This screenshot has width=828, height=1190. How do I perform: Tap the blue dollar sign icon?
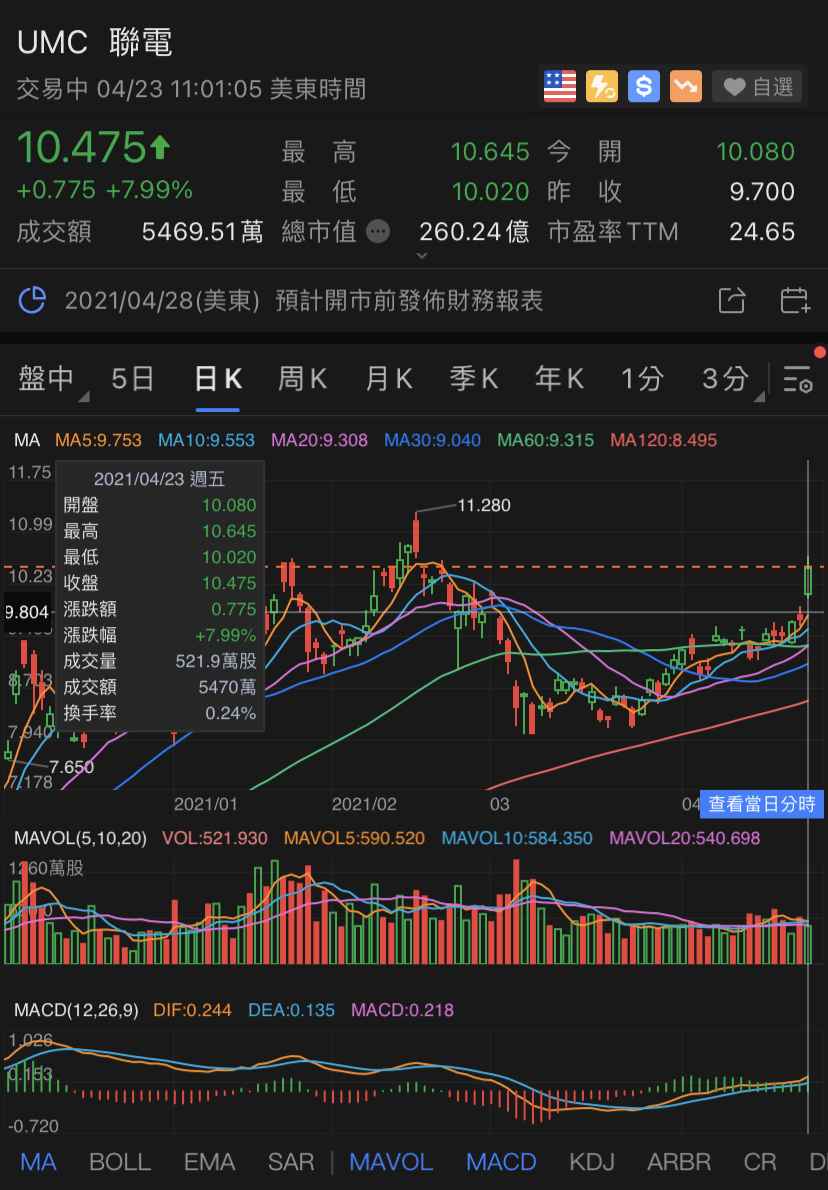click(644, 87)
